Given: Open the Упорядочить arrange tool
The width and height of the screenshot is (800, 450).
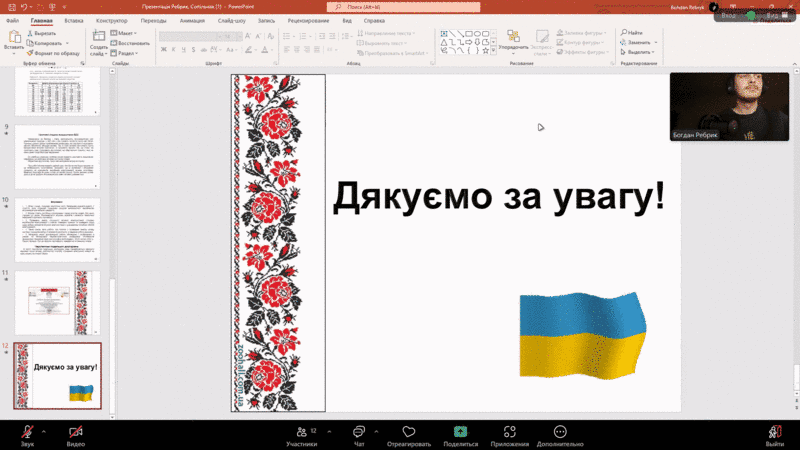Looking at the screenshot, I should pos(513,38).
